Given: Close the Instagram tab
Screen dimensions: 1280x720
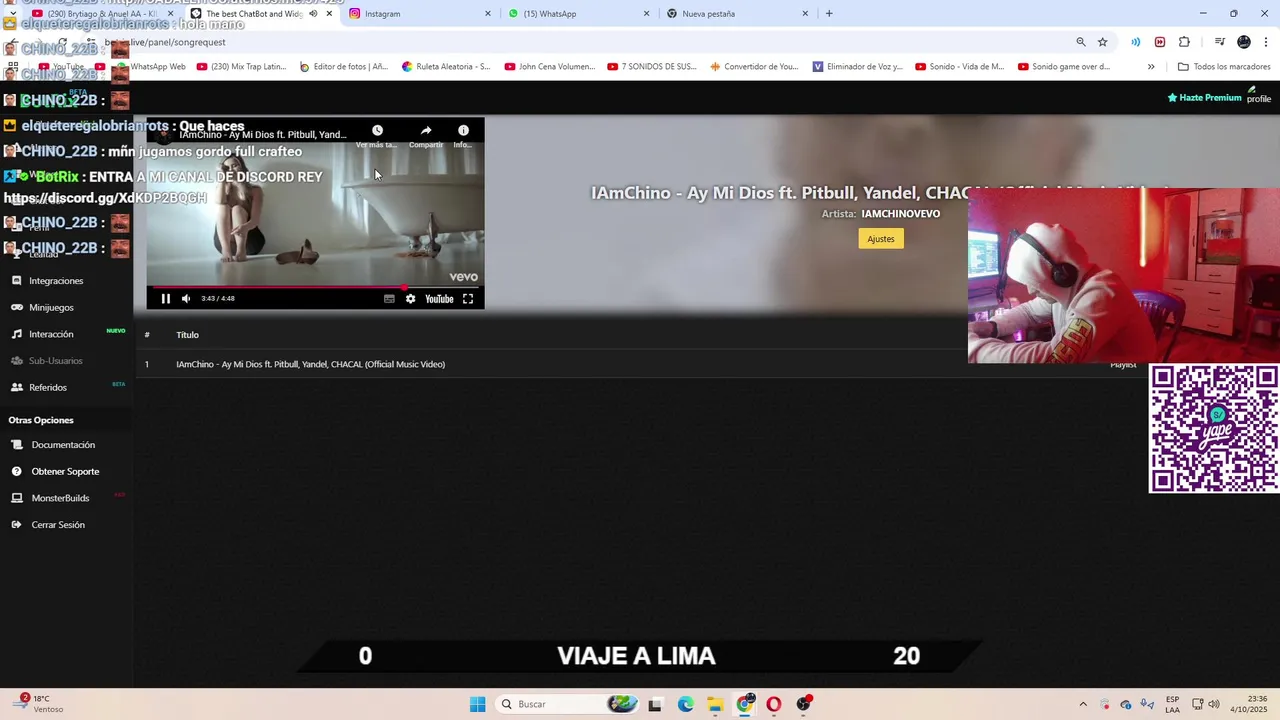Looking at the screenshot, I should coord(488,14).
